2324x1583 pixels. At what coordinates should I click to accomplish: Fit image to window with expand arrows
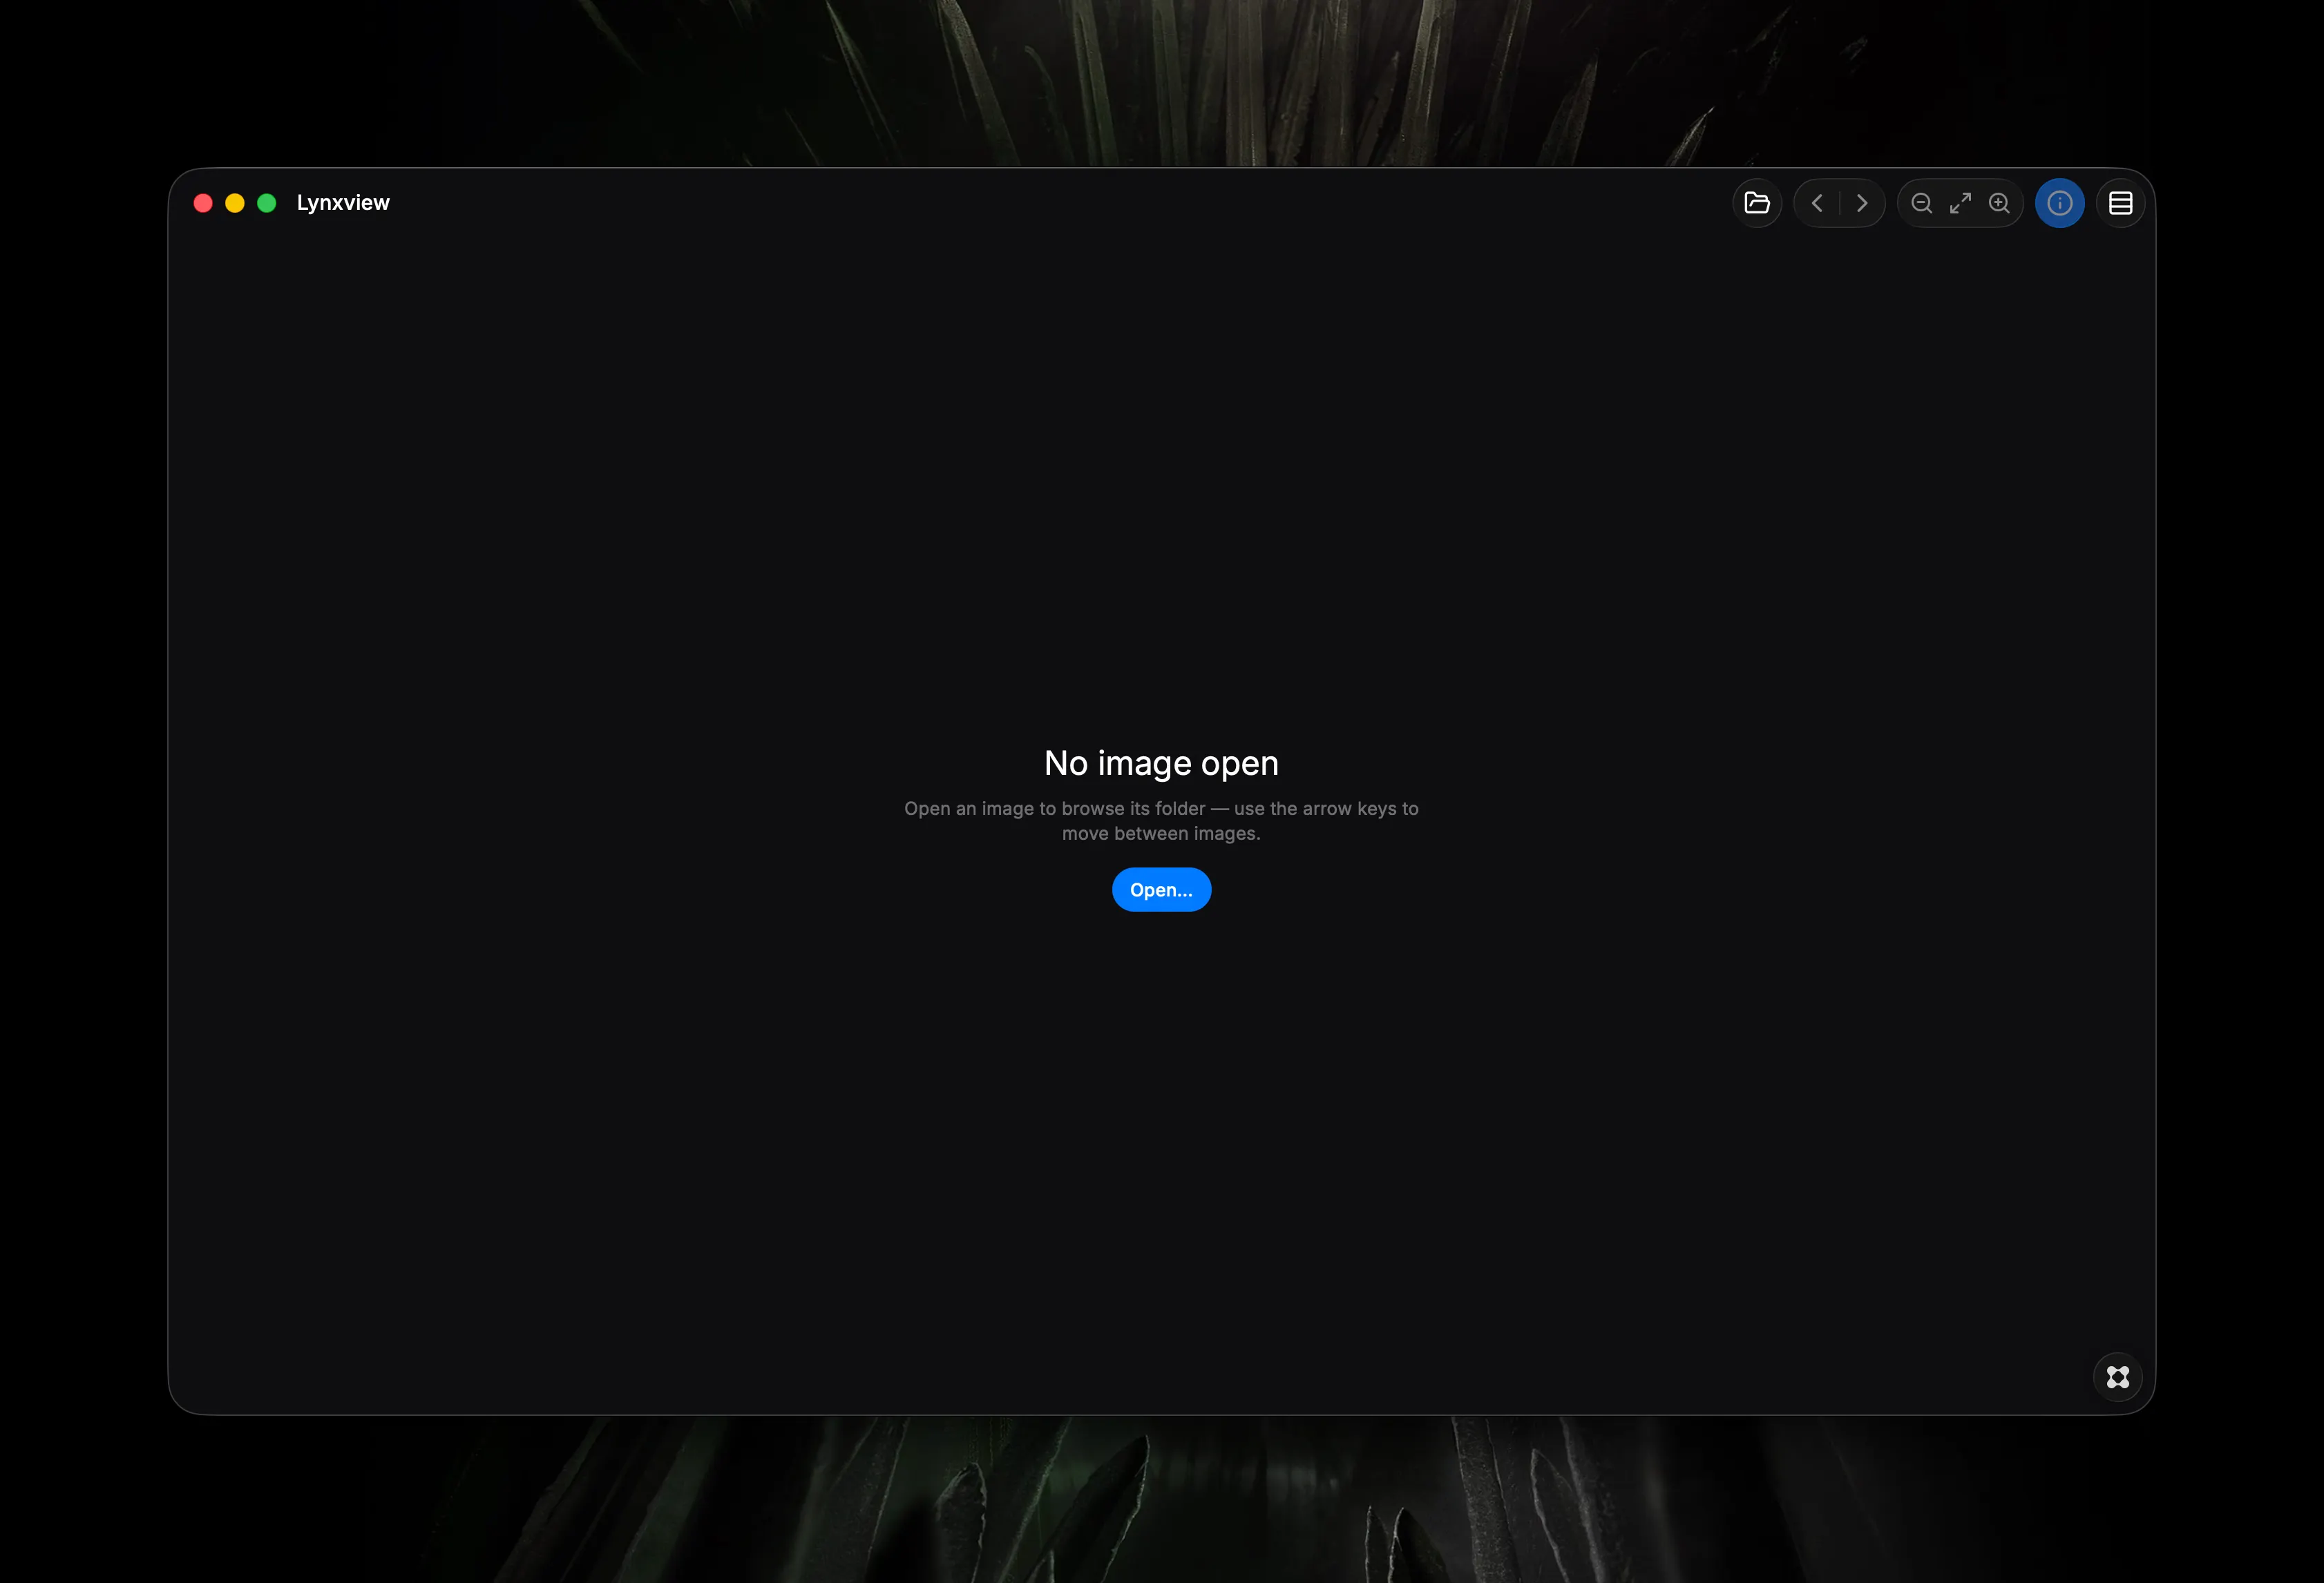[1960, 203]
